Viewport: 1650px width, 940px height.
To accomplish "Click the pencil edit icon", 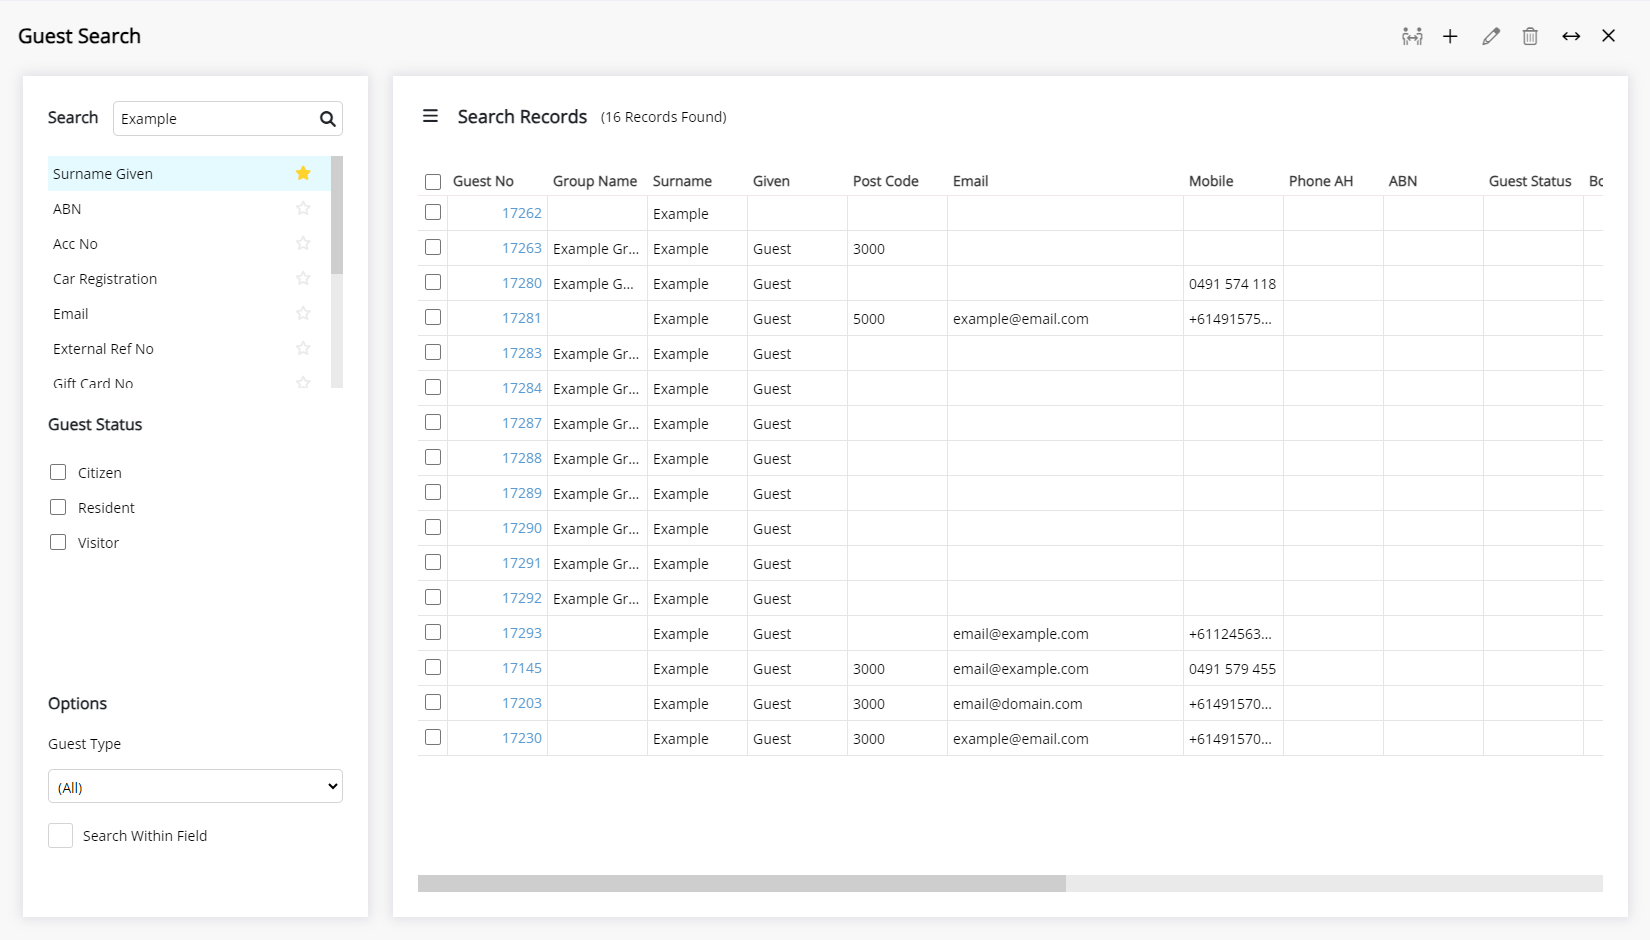I will [x=1491, y=36].
